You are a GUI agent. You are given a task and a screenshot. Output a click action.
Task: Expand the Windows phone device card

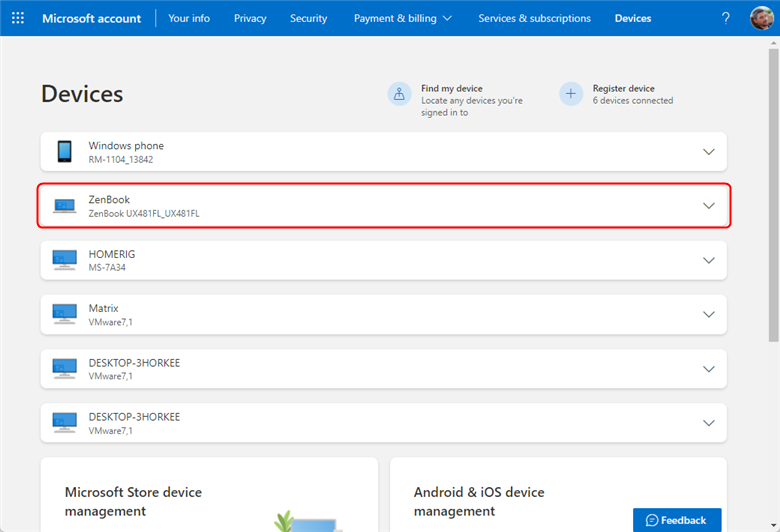coord(708,152)
